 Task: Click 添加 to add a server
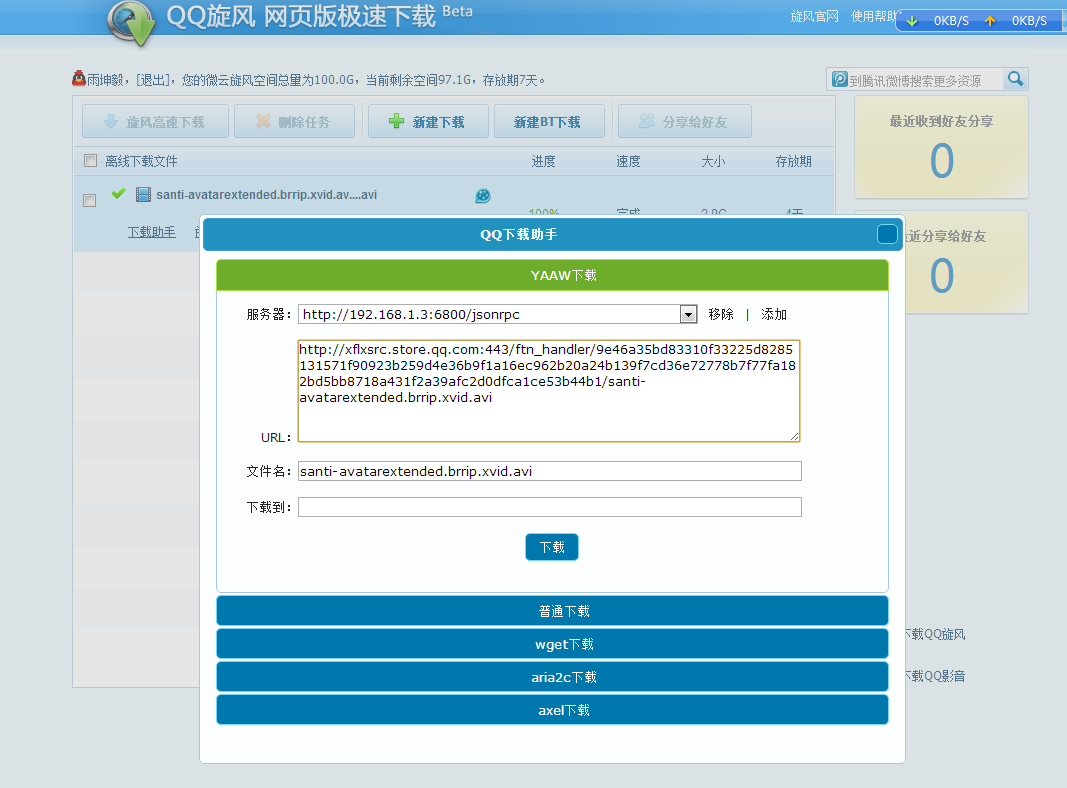774,314
